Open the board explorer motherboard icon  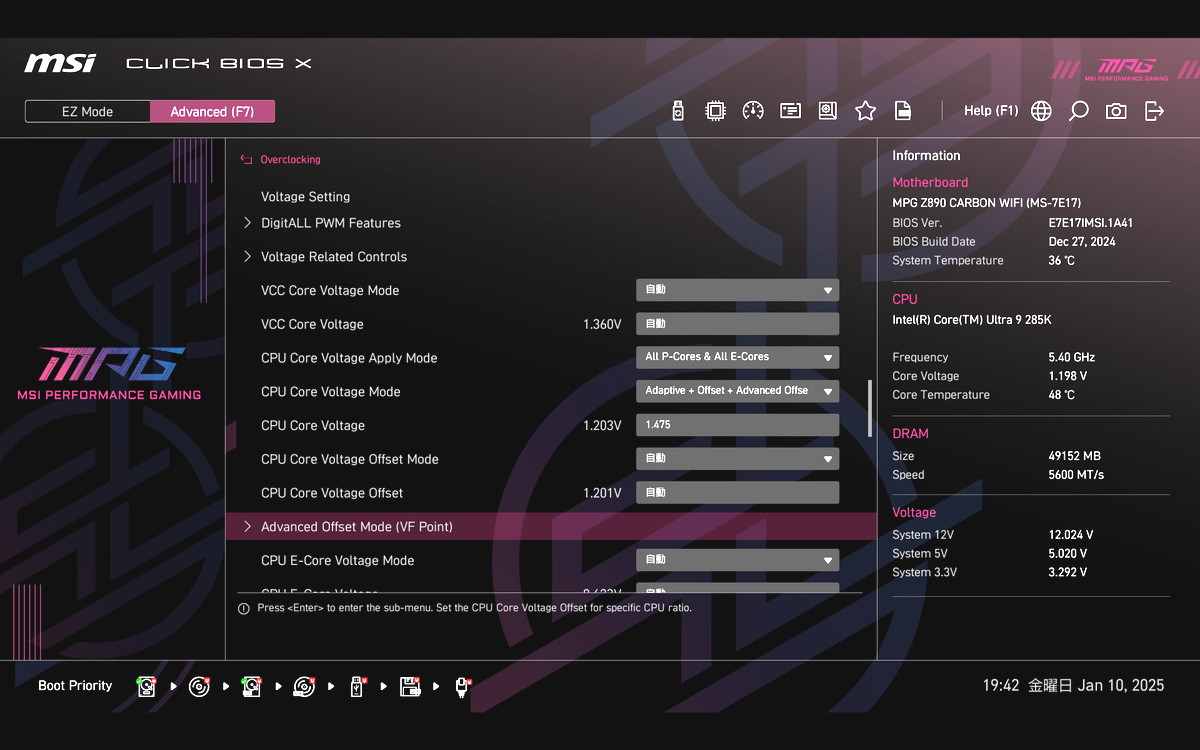(x=828, y=111)
